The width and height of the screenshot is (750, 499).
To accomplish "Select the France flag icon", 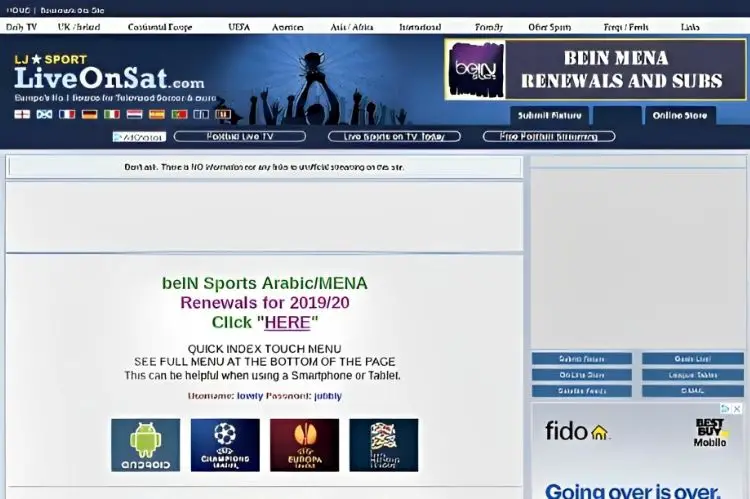I will [x=67, y=114].
